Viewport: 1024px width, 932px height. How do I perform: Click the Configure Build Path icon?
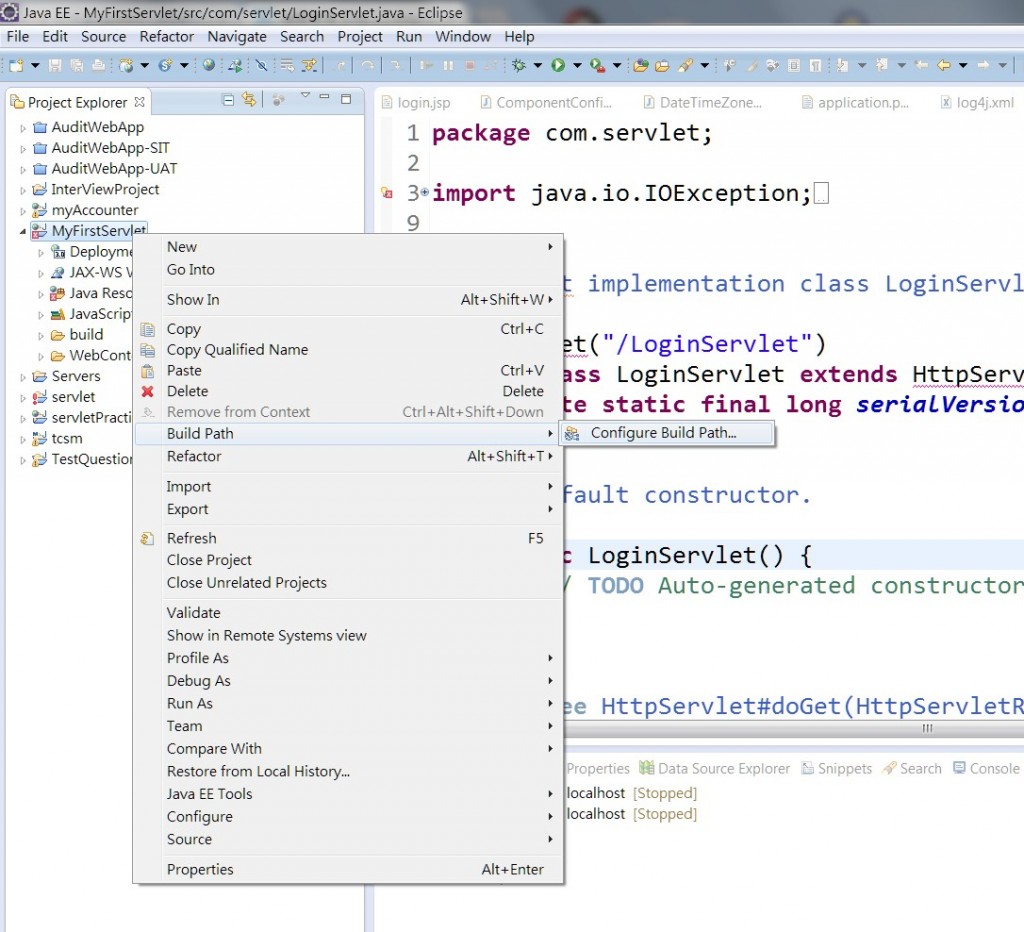(x=572, y=434)
